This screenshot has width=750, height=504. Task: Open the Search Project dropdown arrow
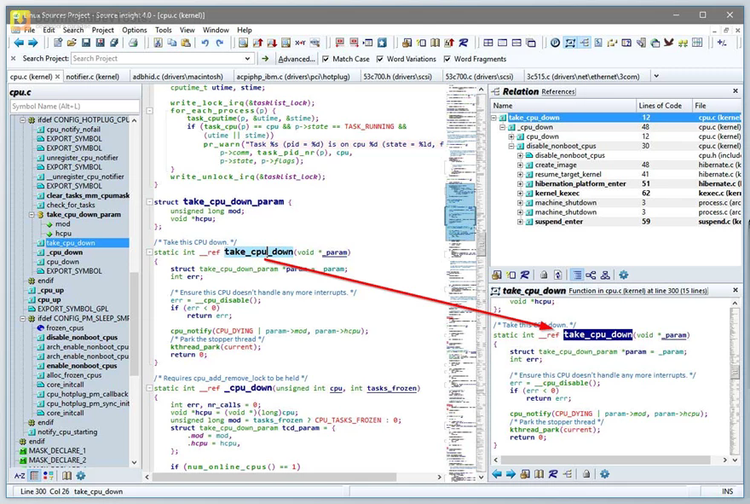[247, 59]
